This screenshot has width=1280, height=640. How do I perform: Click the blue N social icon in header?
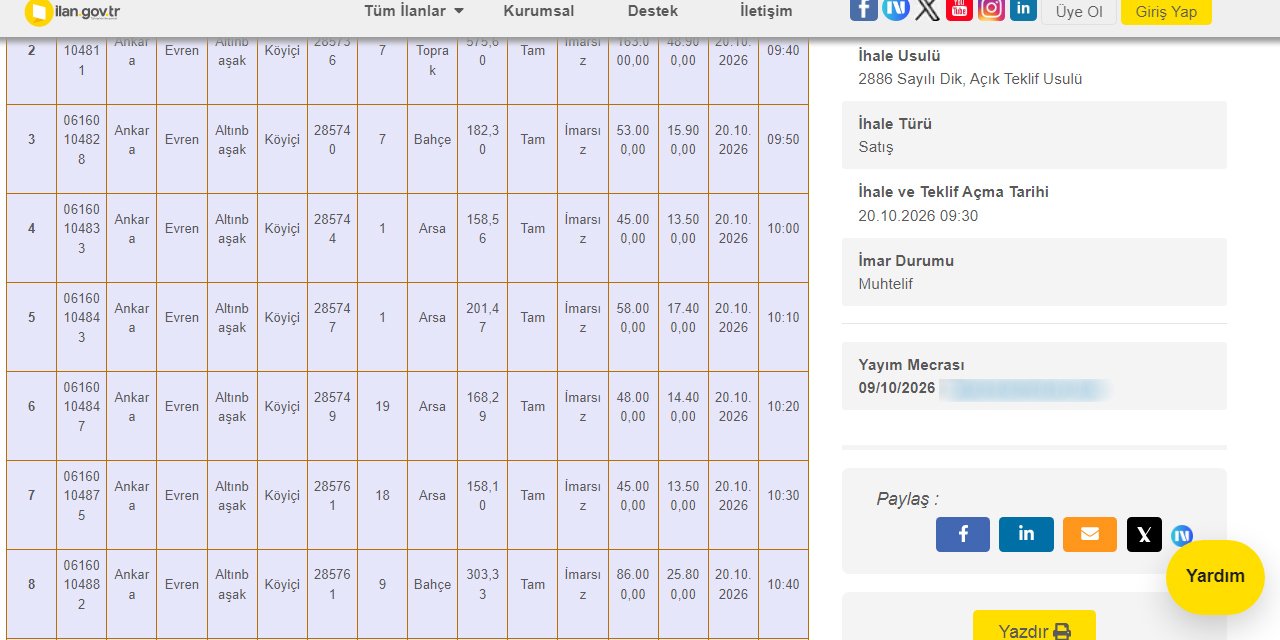click(896, 9)
